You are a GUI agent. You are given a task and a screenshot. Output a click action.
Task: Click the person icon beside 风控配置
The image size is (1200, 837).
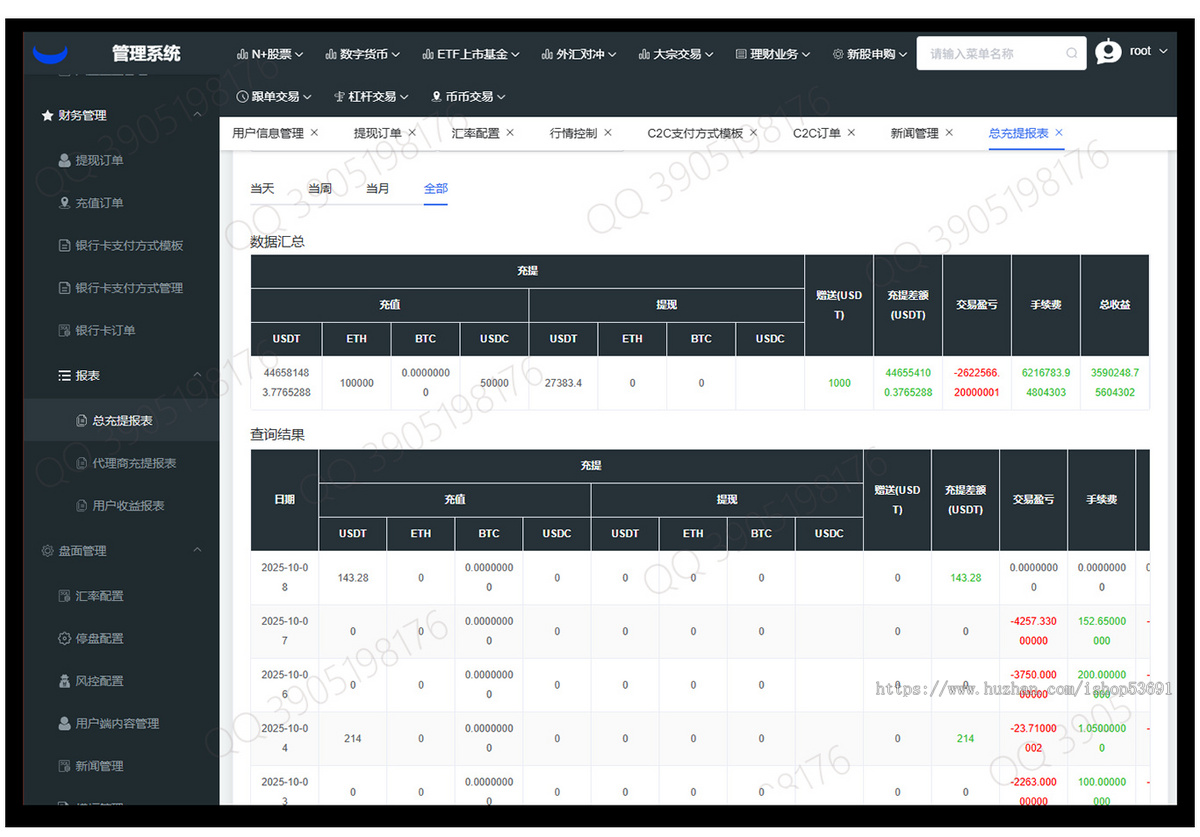(65, 681)
